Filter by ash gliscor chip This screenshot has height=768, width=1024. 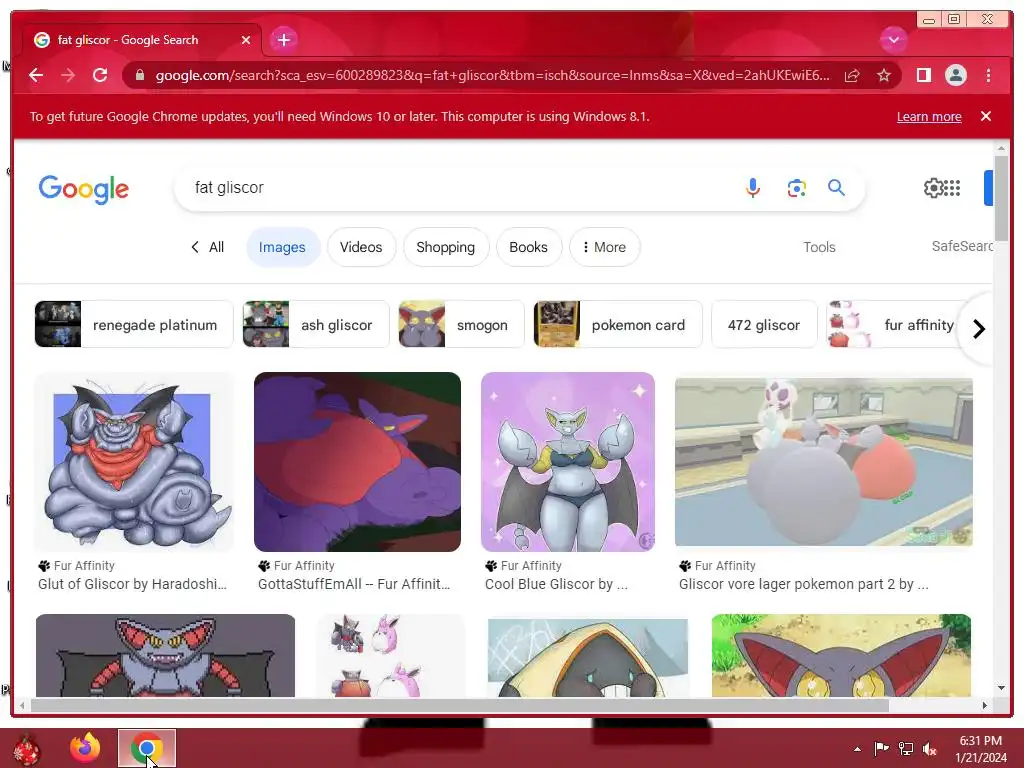[316, 325]
